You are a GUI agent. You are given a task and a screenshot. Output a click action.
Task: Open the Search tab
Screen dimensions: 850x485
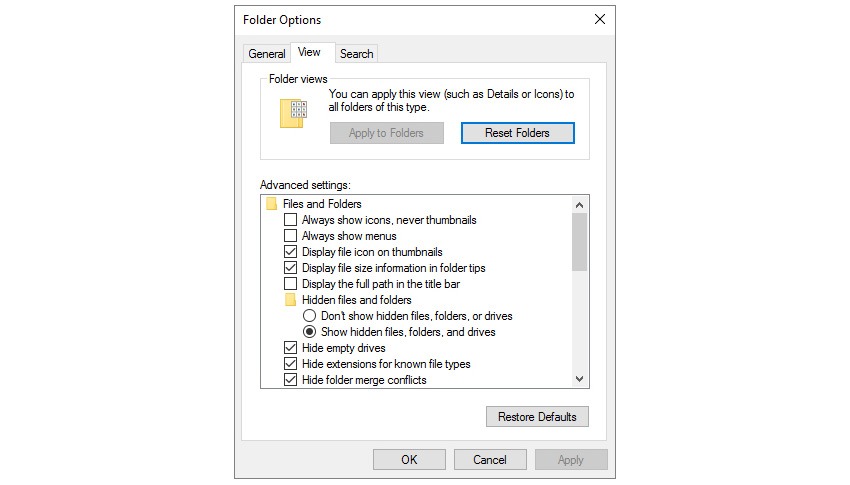(357, 54)
